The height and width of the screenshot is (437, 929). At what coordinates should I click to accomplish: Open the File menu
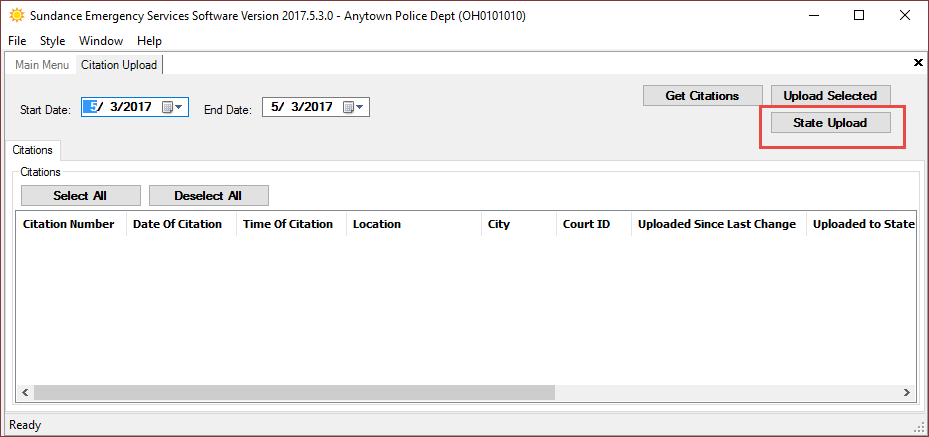pos(17,41)
